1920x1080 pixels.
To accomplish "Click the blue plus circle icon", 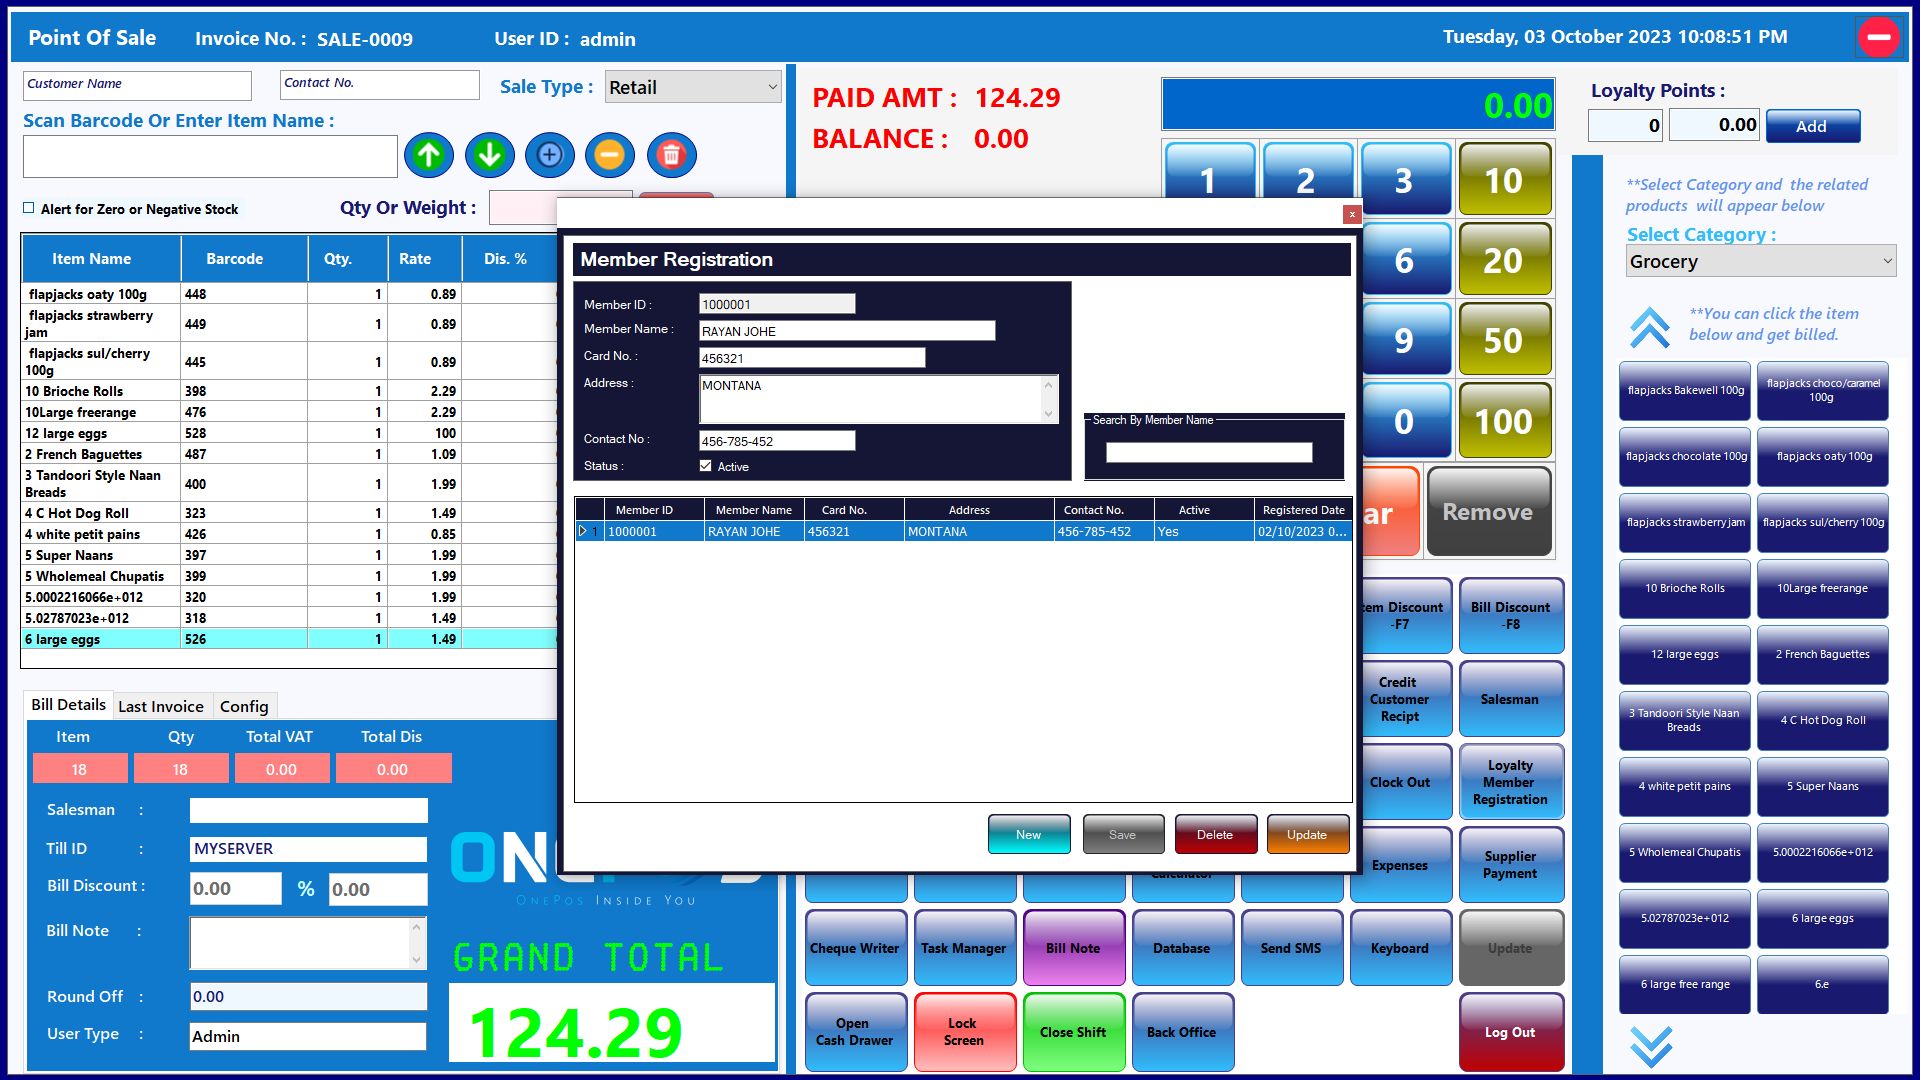I will point(550,155).
